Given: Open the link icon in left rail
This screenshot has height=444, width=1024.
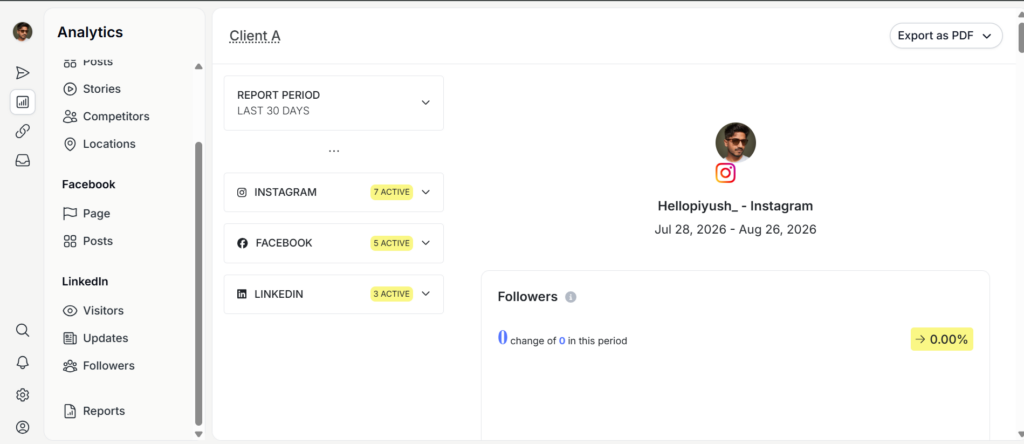Looking at the screenshot, I should (x=22, y=131).
